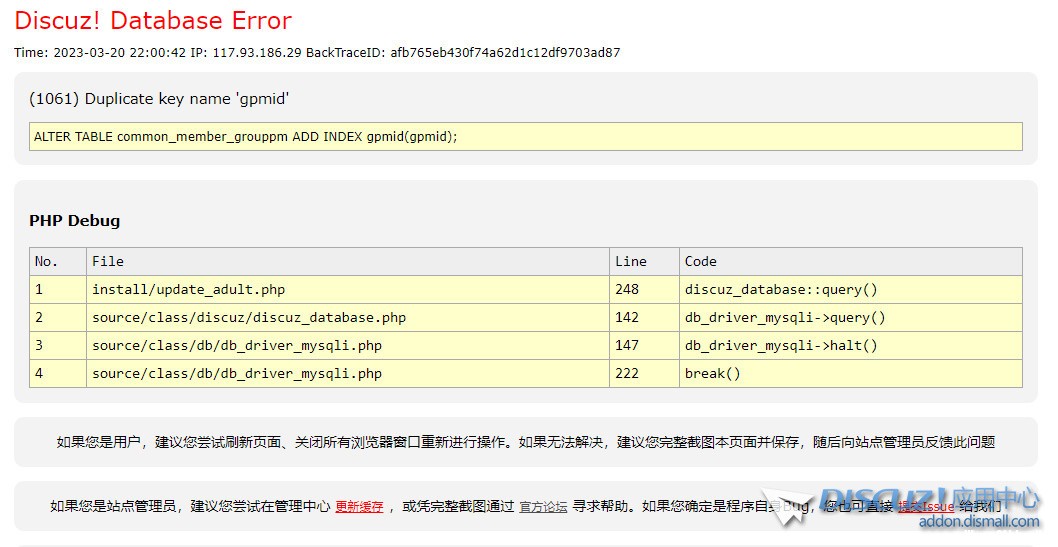Click the Line column header
Screen dimensions: 1058x547
tap(631, 261)
